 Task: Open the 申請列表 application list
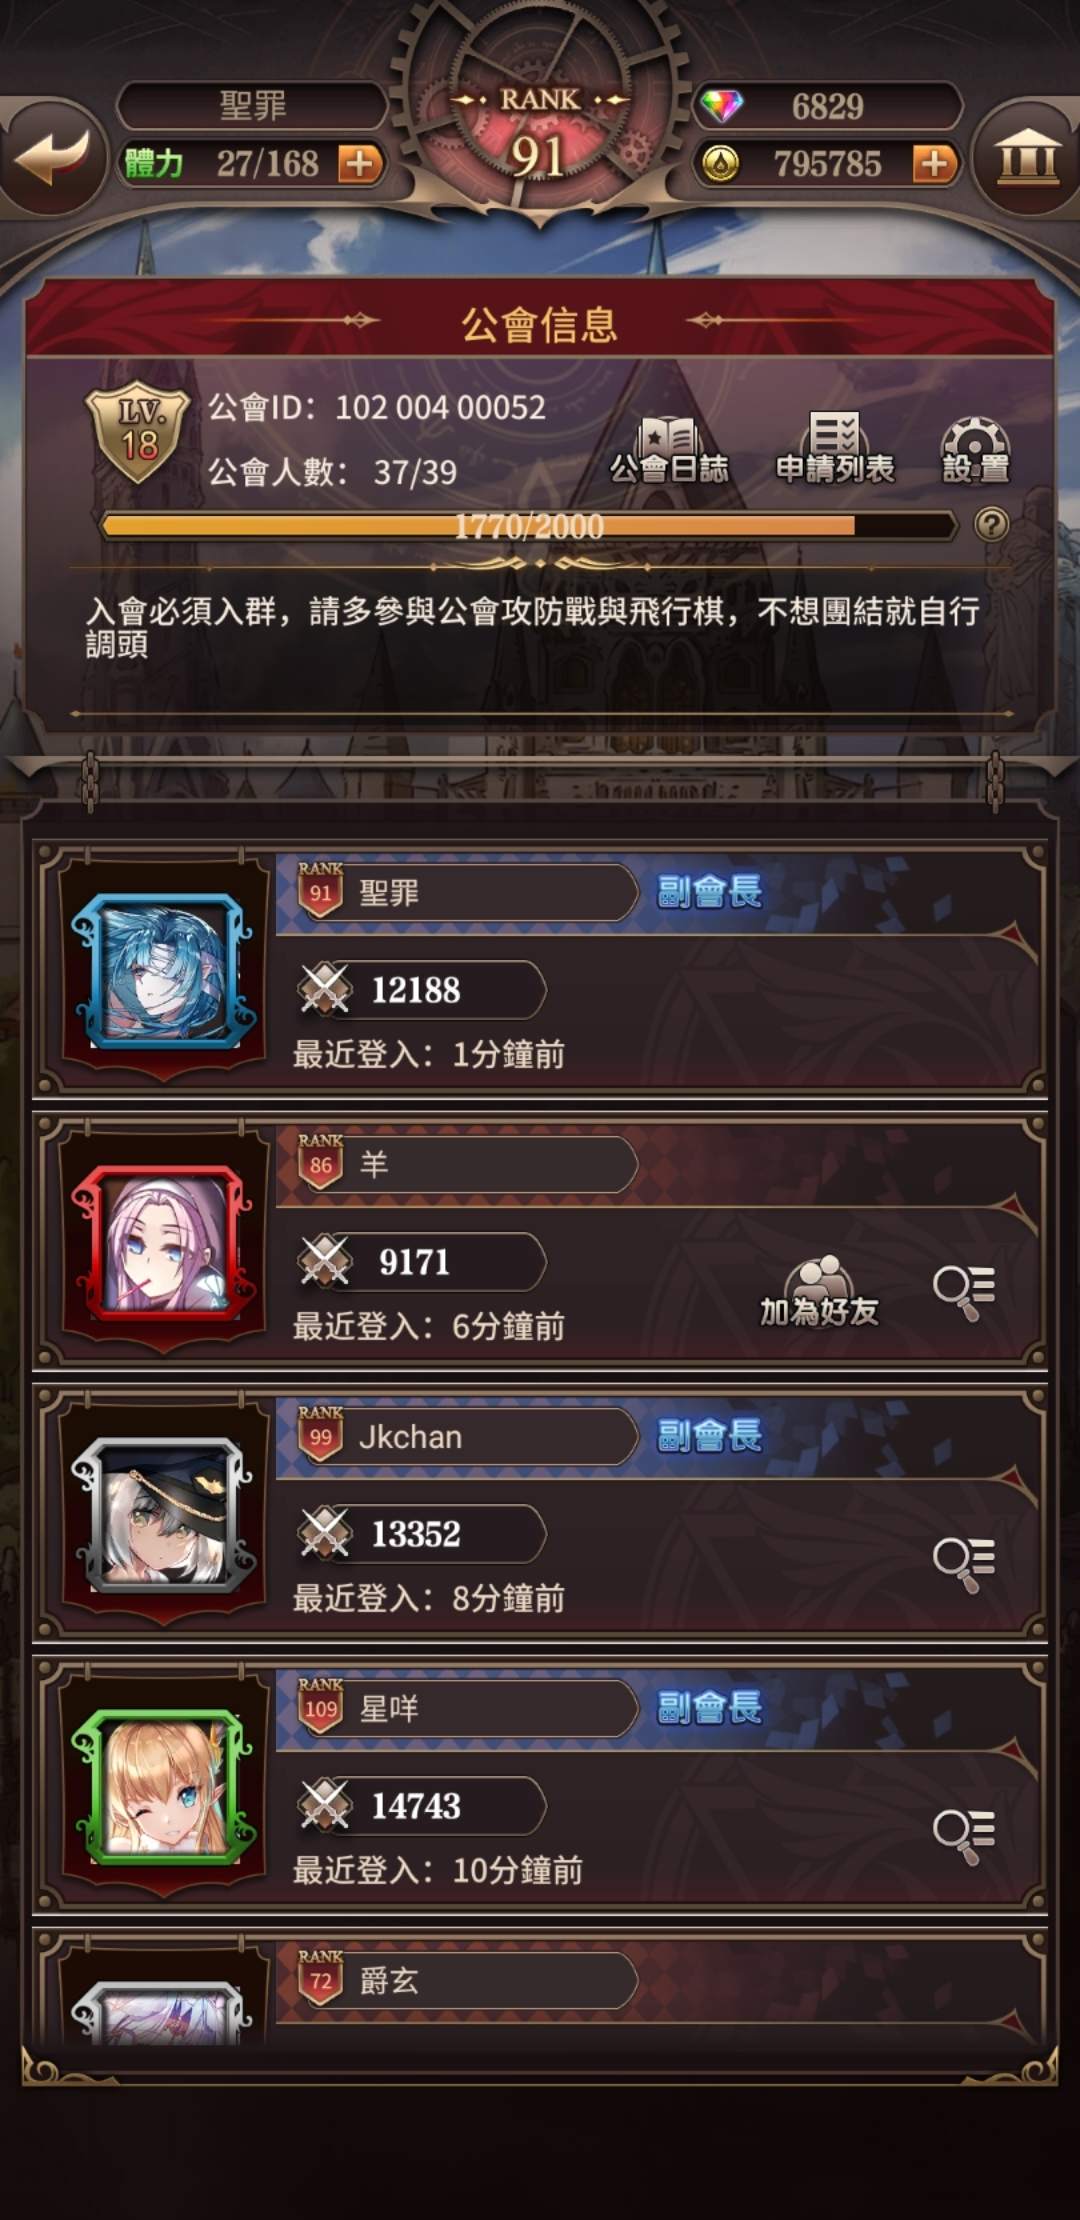coord(835,451)
